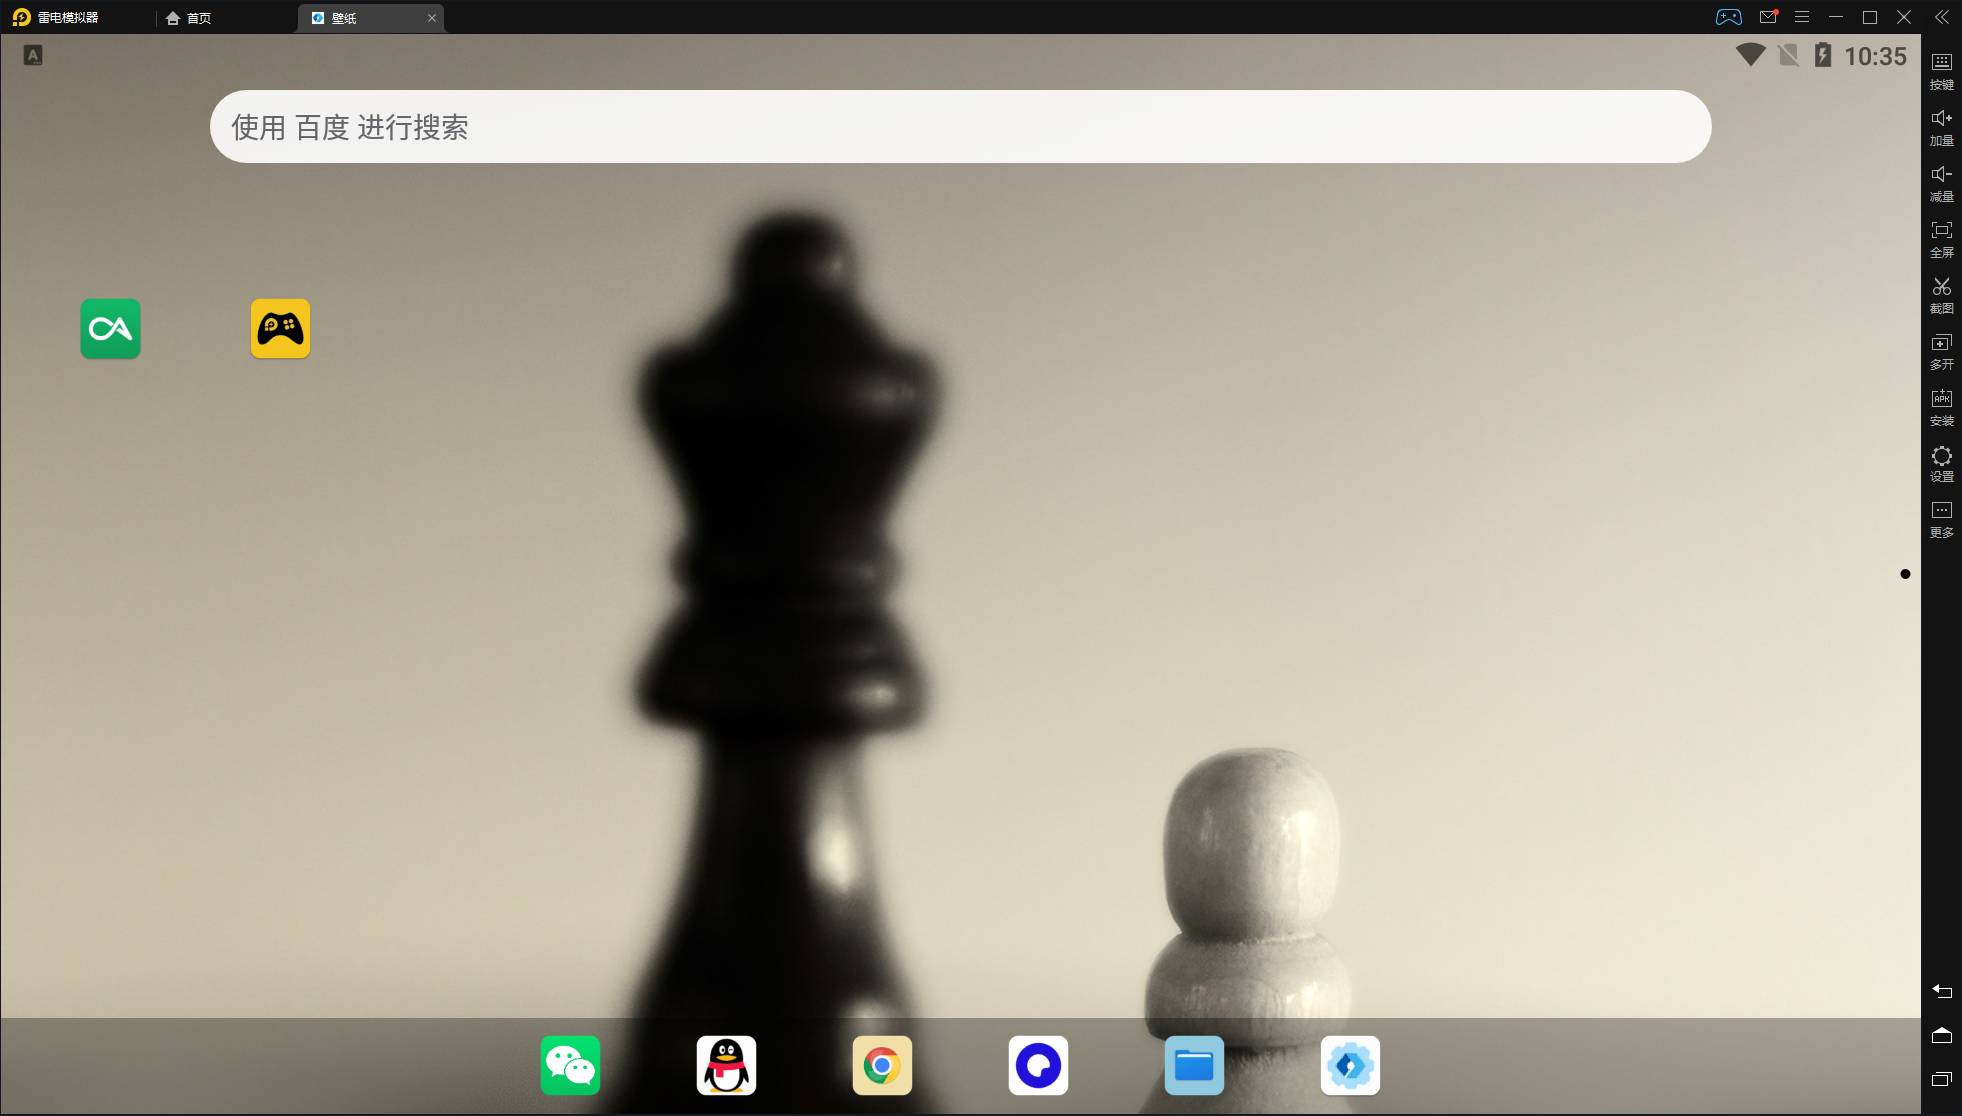Toggle fullscreen mode in the sidebar
This screenshot has height=1116, width=1962.
[x=1941, y=239]
